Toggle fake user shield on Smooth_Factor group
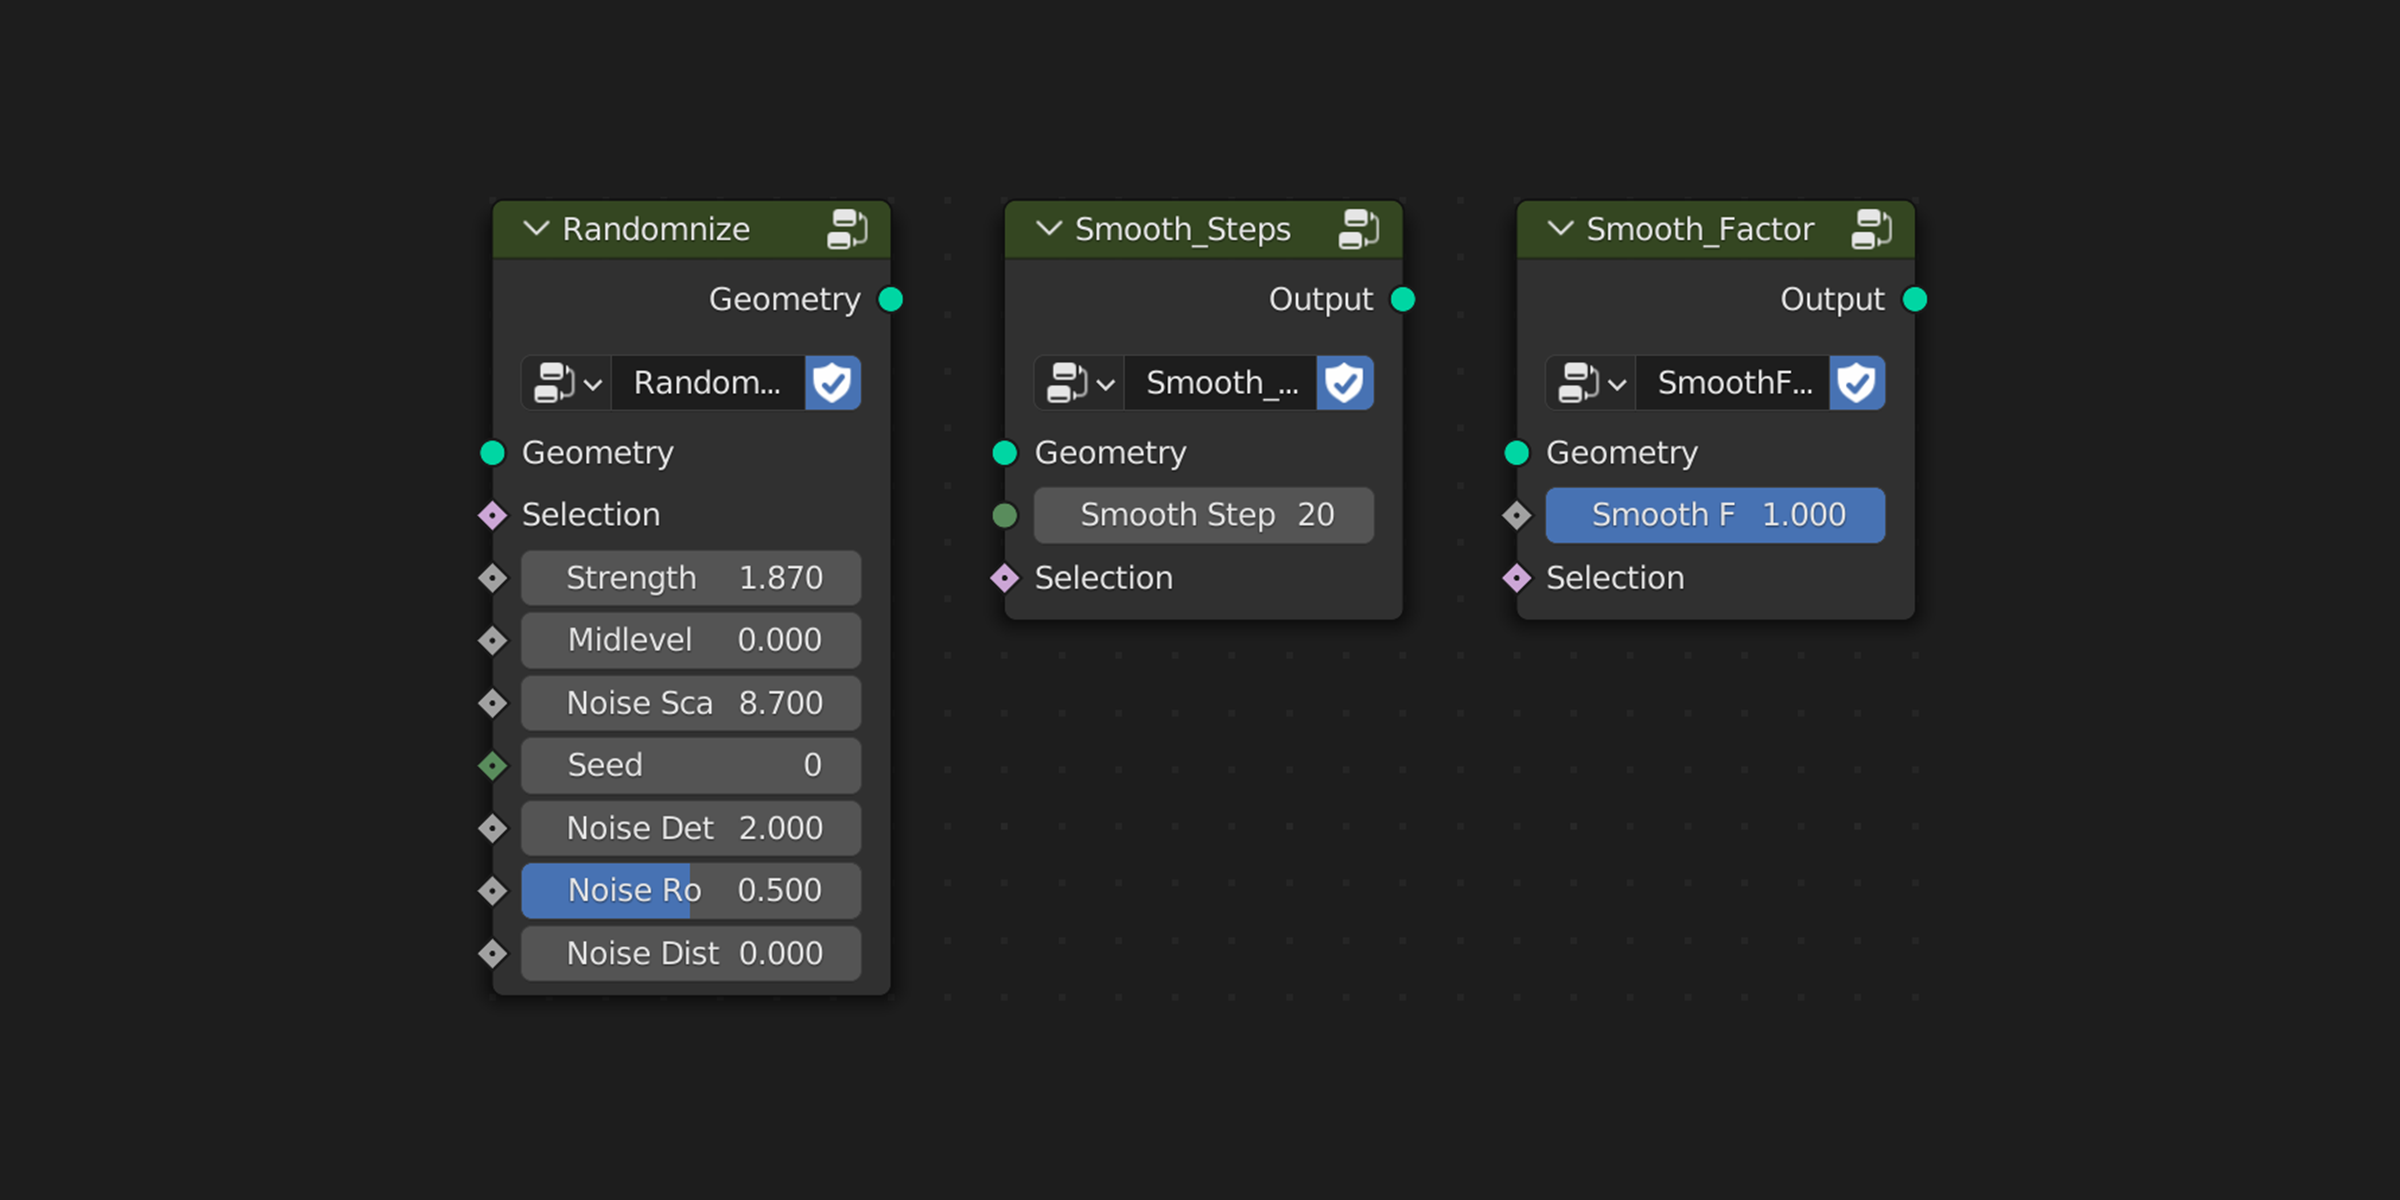The height and width of the screenshot is (1200, 2400). point(1856,382)
